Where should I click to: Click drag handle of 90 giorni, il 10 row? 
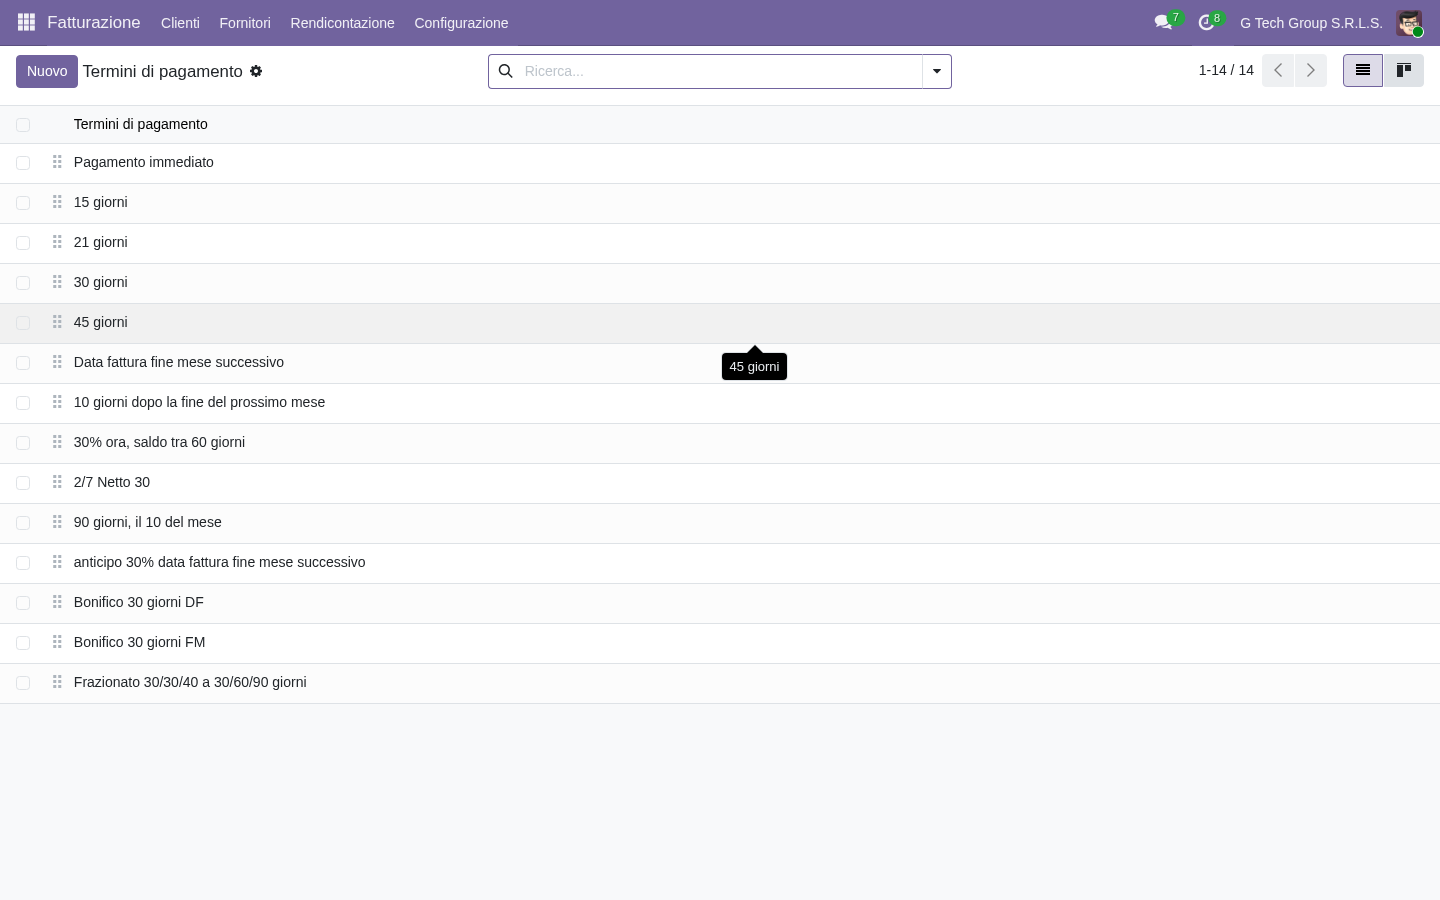click(x=57, y=522)
